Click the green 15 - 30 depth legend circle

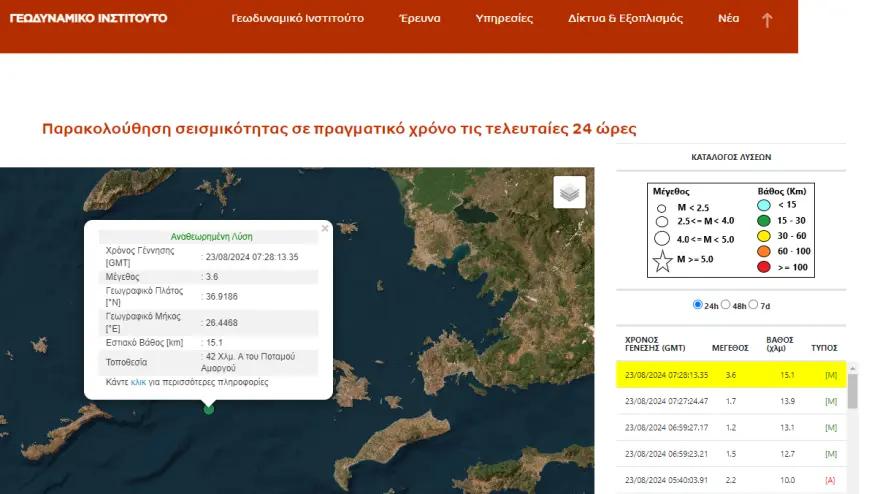[765, 219]
